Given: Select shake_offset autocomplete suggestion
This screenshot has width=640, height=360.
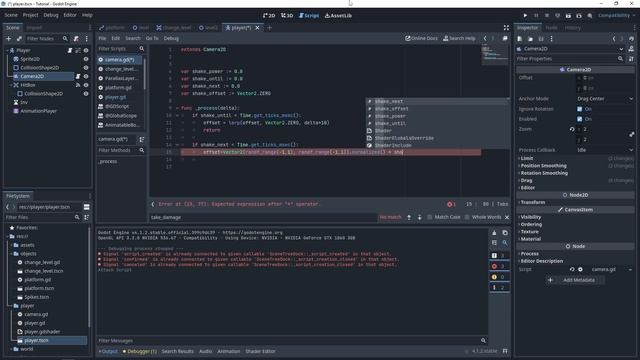Looking at the screenshot, I should (437, 109).
